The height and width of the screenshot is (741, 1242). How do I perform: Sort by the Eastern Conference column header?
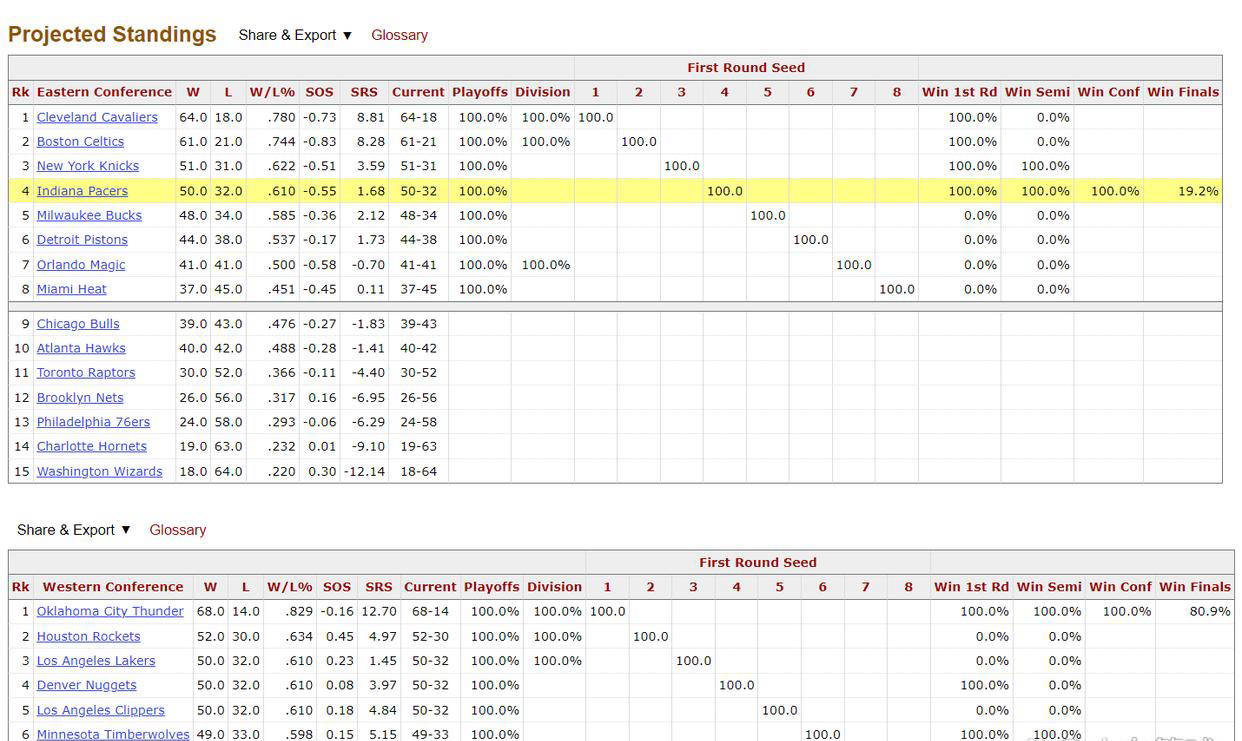[x=104, y=92]
